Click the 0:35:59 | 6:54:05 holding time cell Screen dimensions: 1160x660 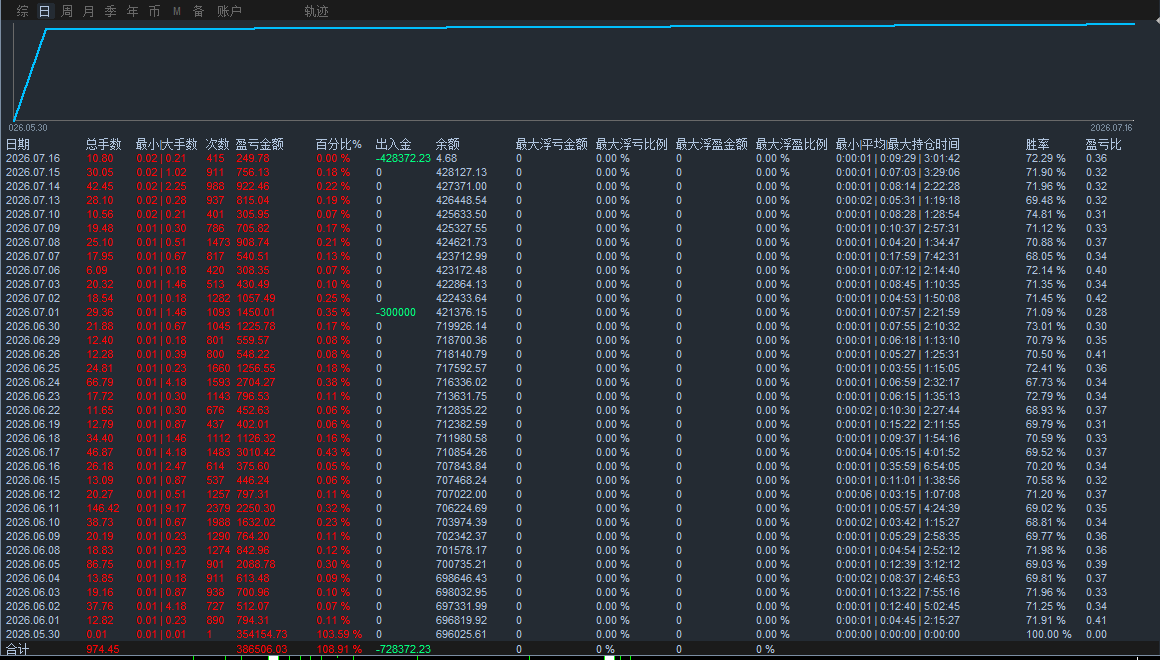tap(897, 466)
